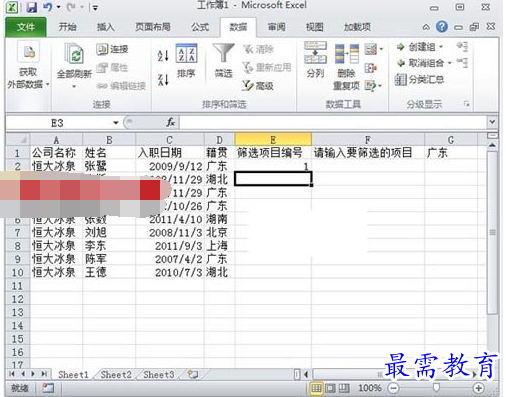This screenshot has width=506, height=397.
Task: Switch to the Insert (插入) tab
Action: click(x=105, y=27)
